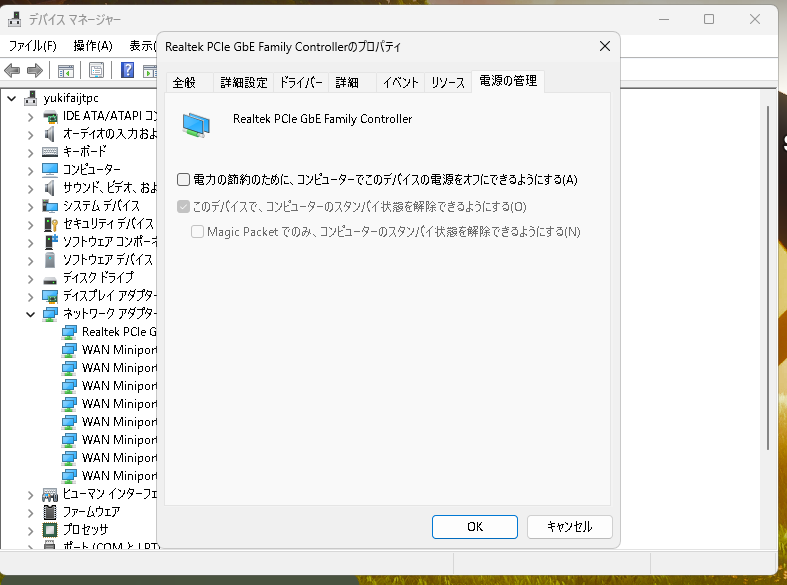Click the オーディオの入力 speaker icon
Screen dimensions: 787x585
pos(49,134)
